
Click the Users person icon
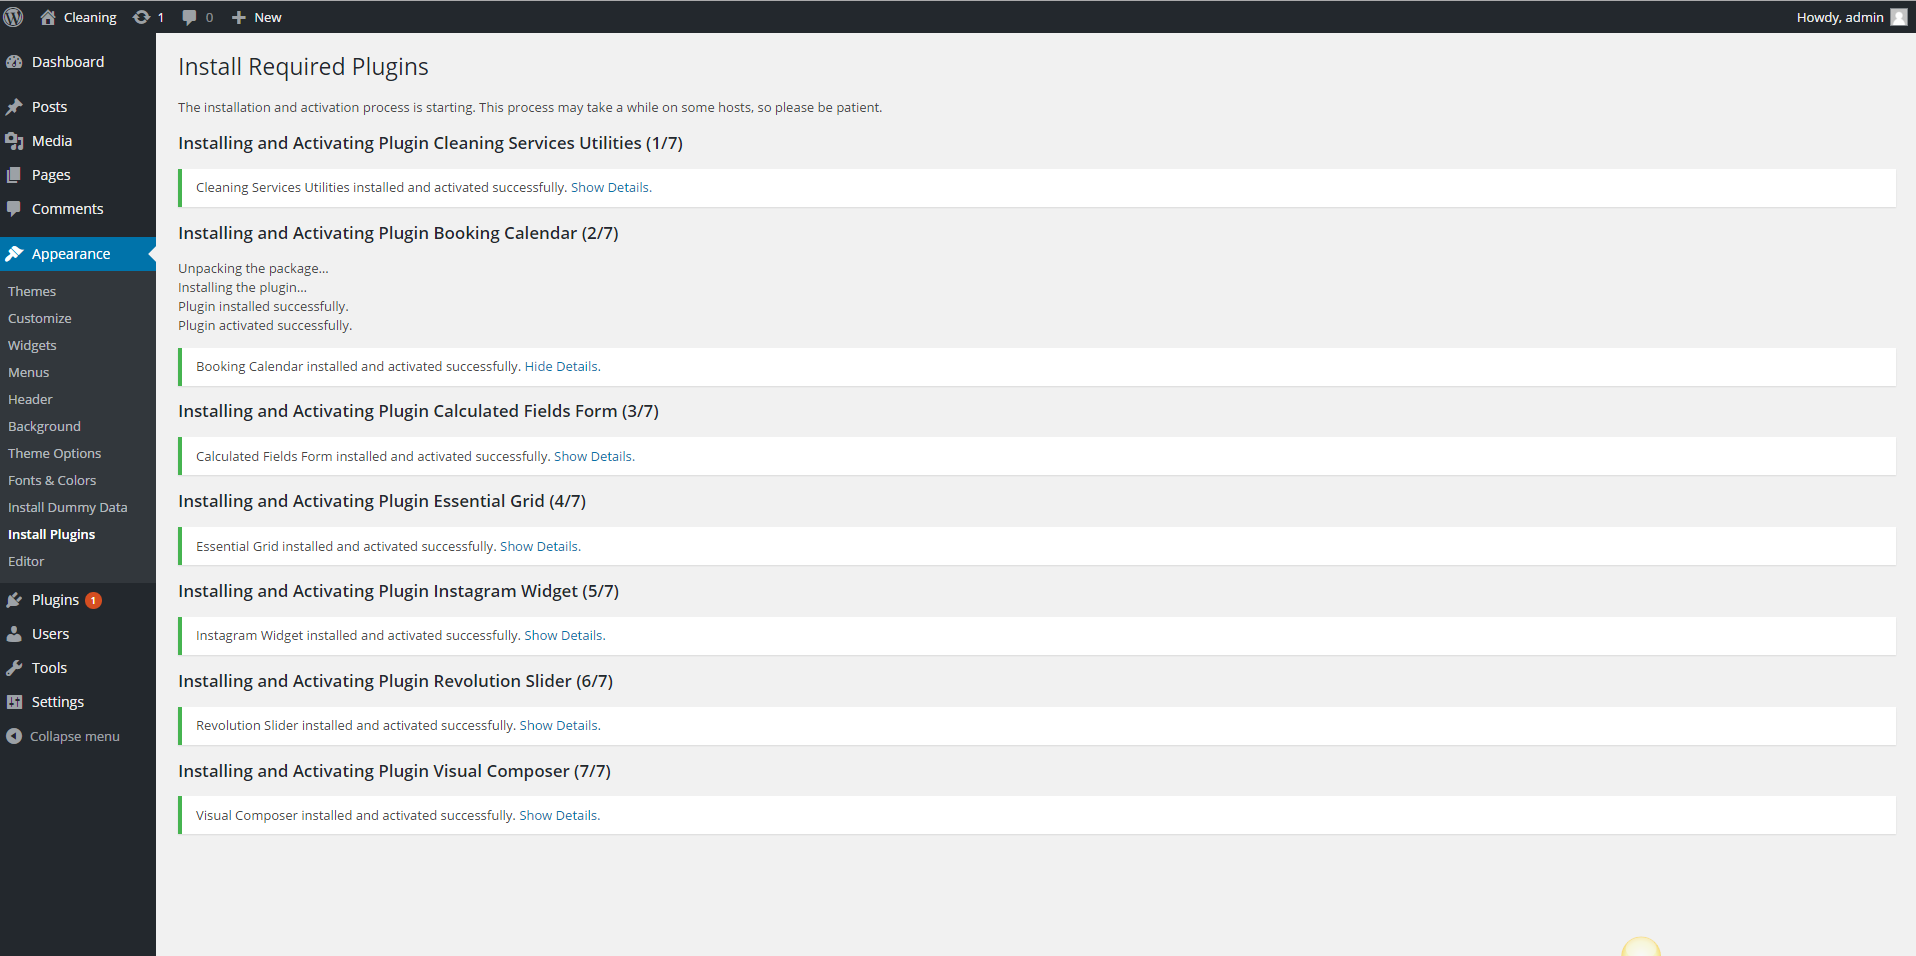[14, 634]
